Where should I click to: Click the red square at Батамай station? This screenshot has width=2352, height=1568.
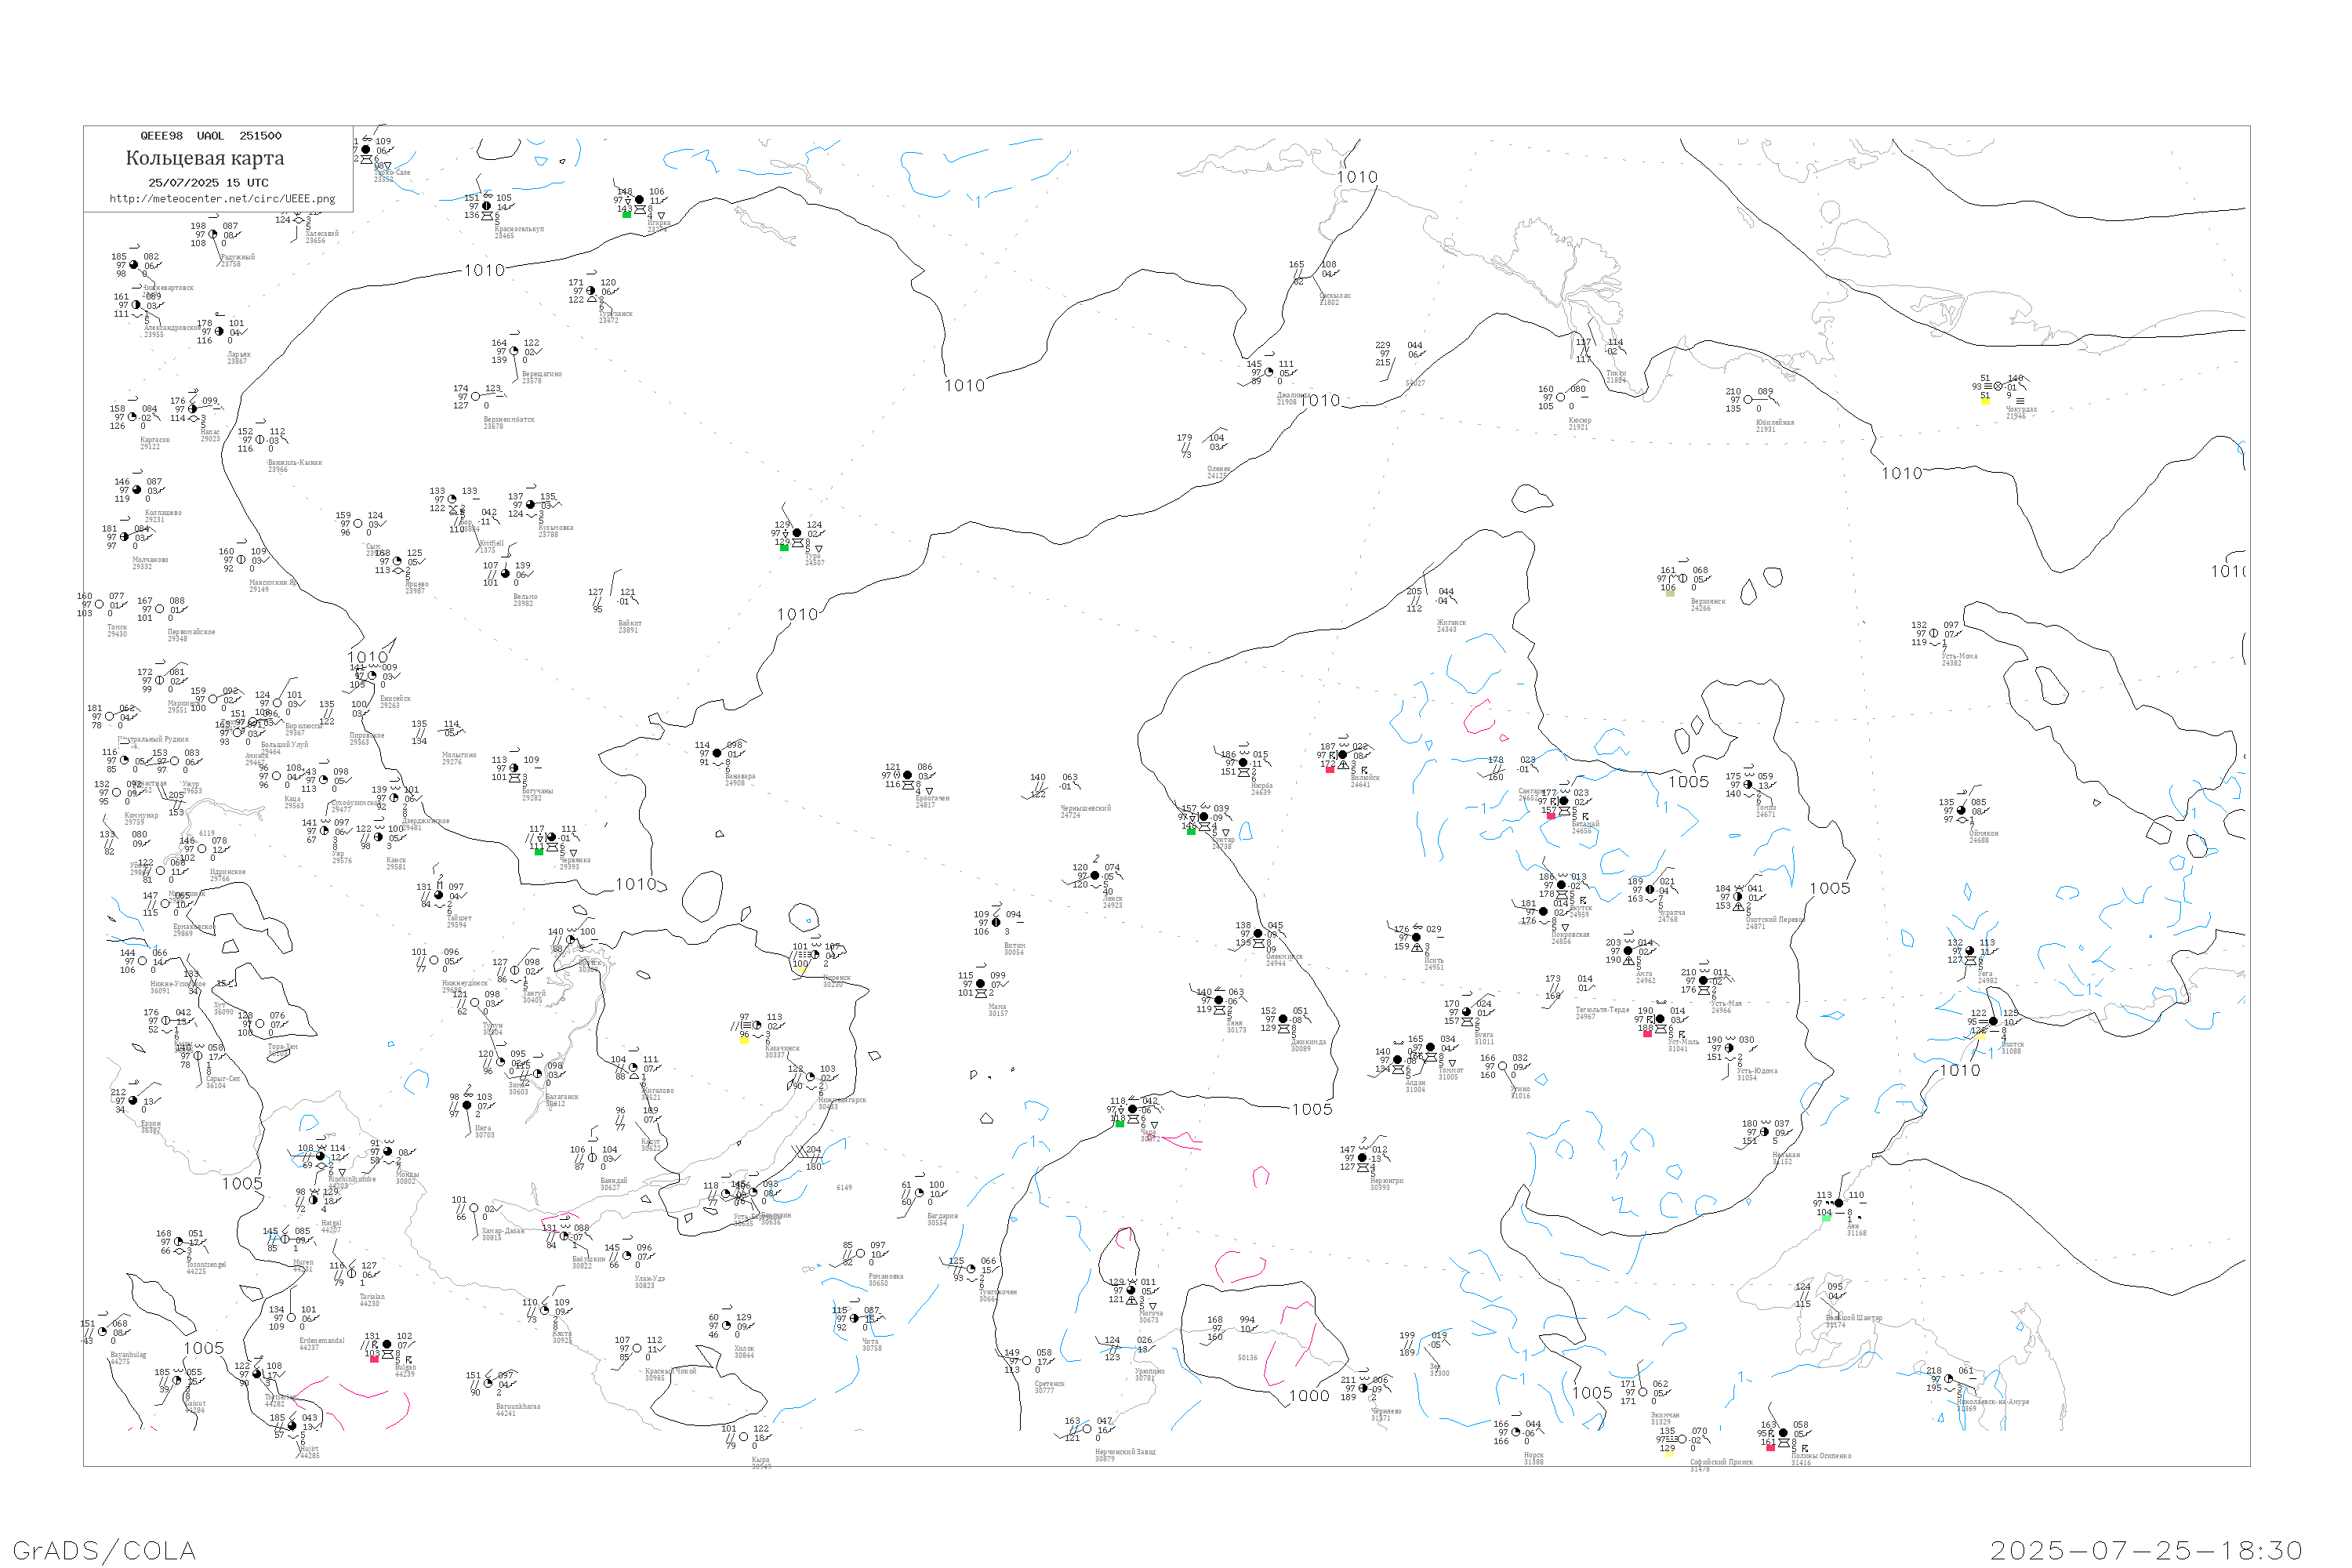click(1551, 816)
